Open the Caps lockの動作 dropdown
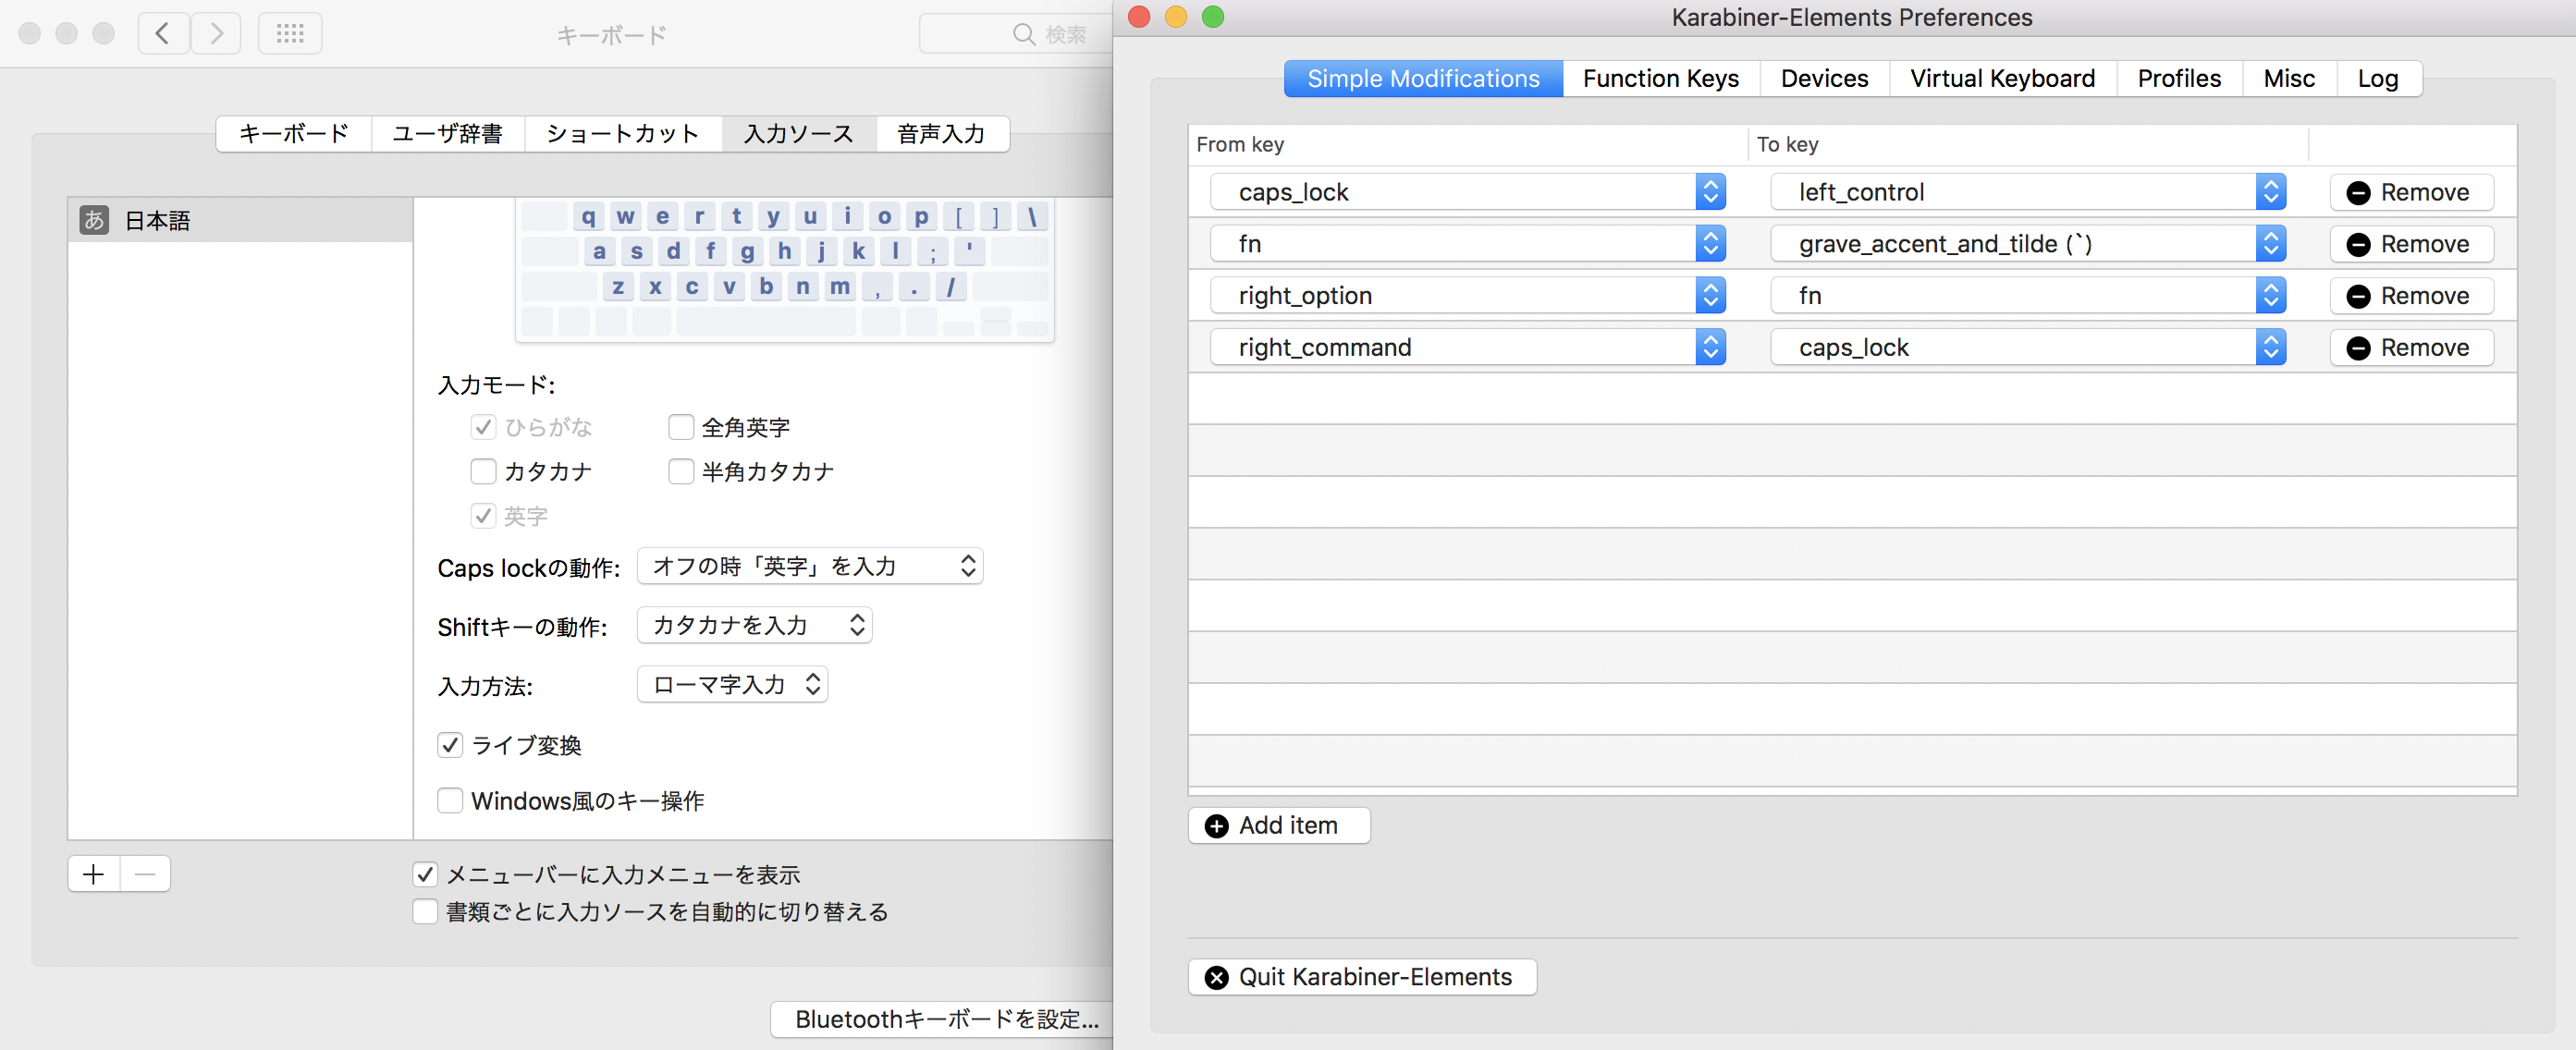 (x=810, y=566)
